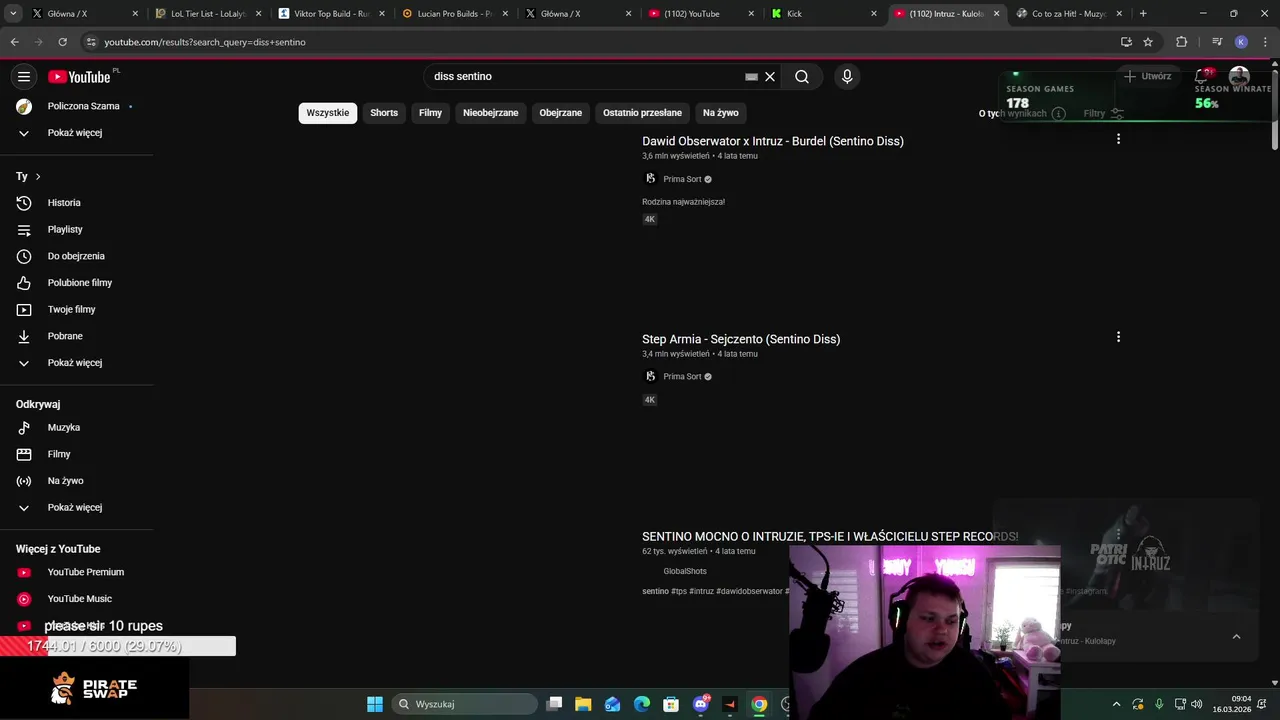The image size is (1280, 720).
Task: Start voice search with microphone icon
Action: coord(847,76)
